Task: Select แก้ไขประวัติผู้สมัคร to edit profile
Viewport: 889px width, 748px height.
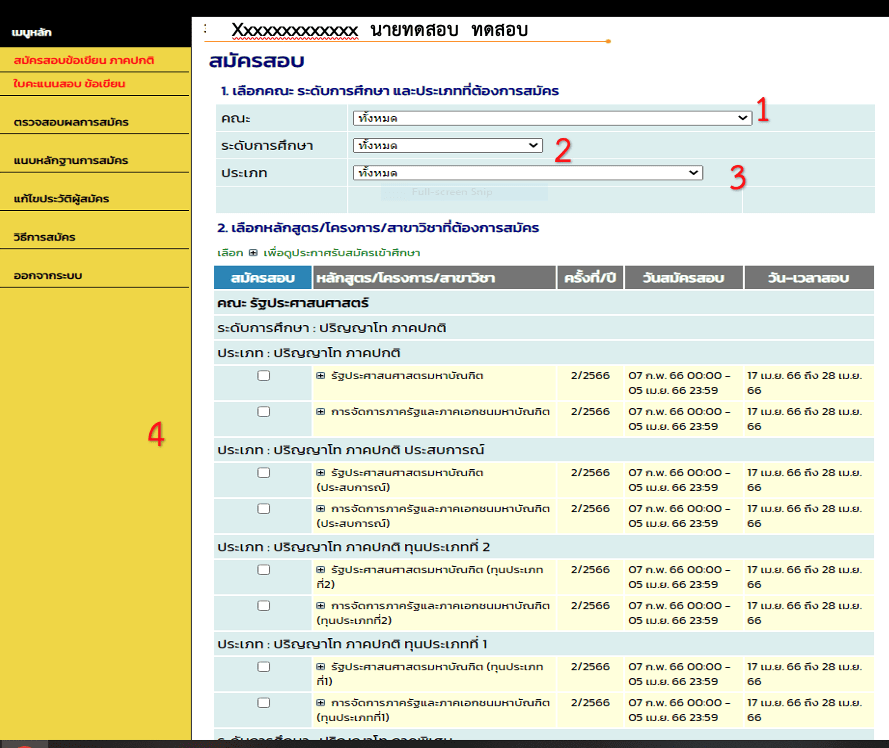Action: [70, 200]
